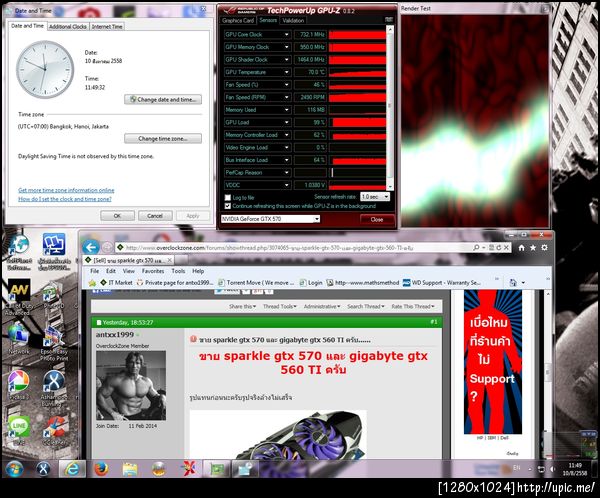
Task: Expand GPU Temperature sensor dropdown
Action: (x=286, y=72)
